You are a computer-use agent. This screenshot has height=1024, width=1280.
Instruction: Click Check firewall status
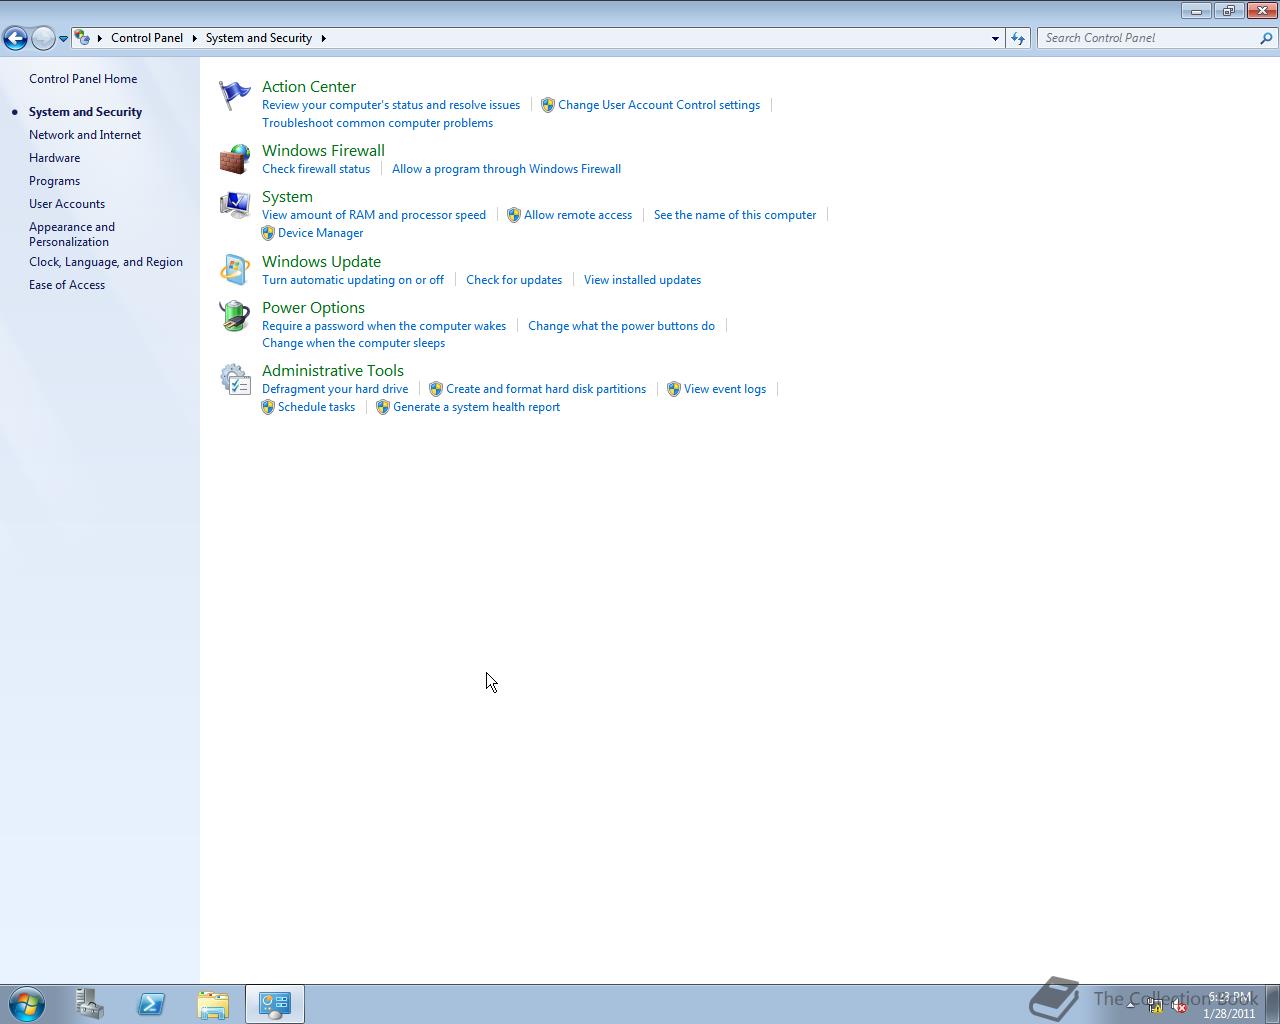coord(316,169)
